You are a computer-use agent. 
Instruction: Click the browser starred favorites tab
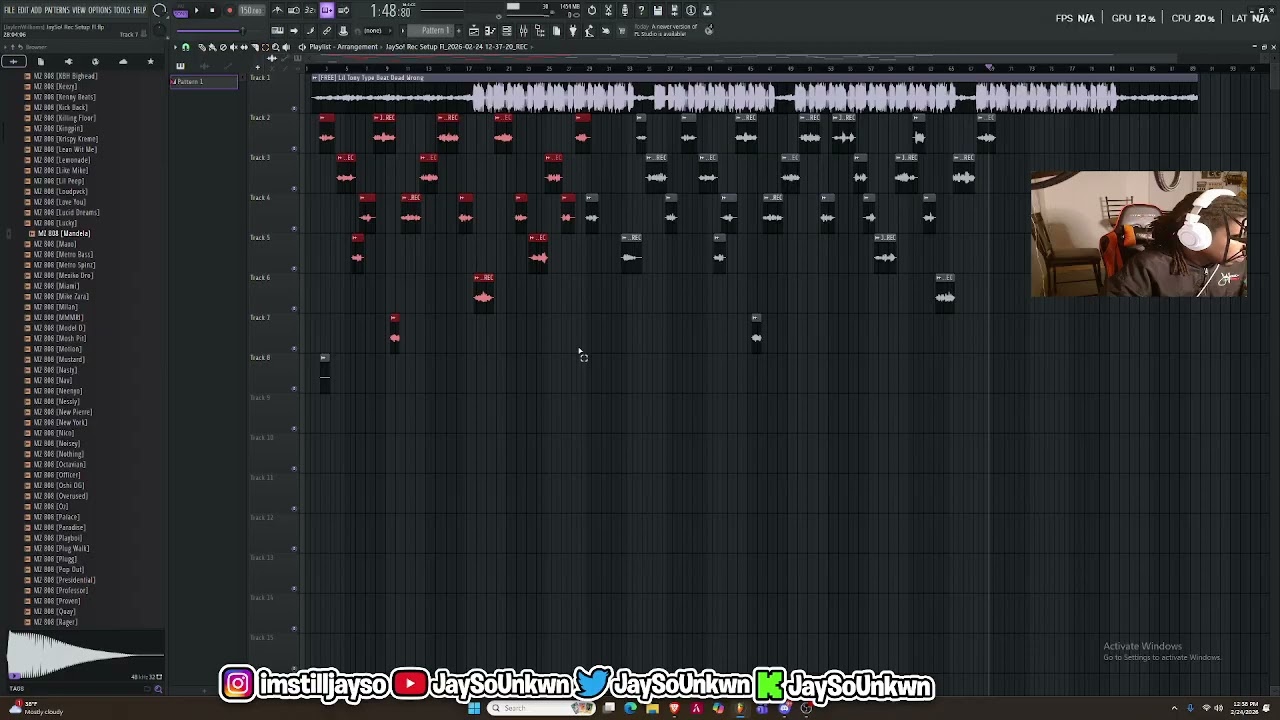(x=150, y=62)
